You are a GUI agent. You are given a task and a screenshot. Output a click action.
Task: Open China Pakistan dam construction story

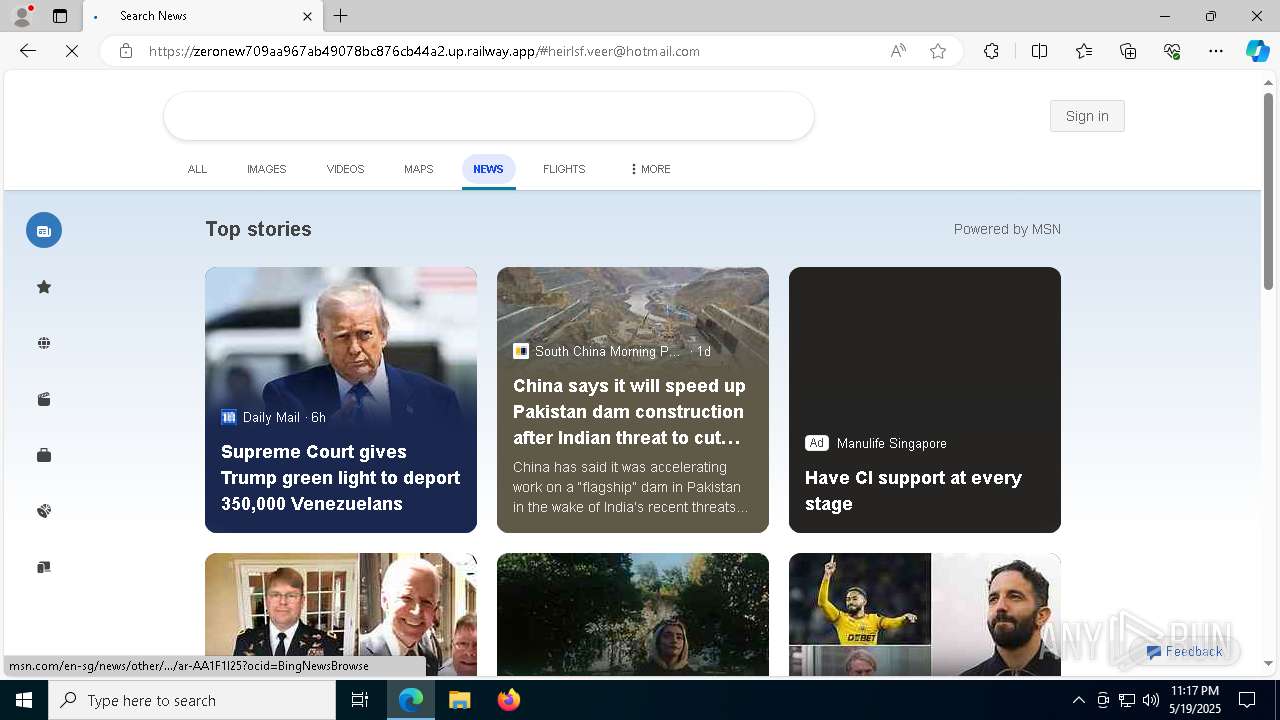point(633,400)
